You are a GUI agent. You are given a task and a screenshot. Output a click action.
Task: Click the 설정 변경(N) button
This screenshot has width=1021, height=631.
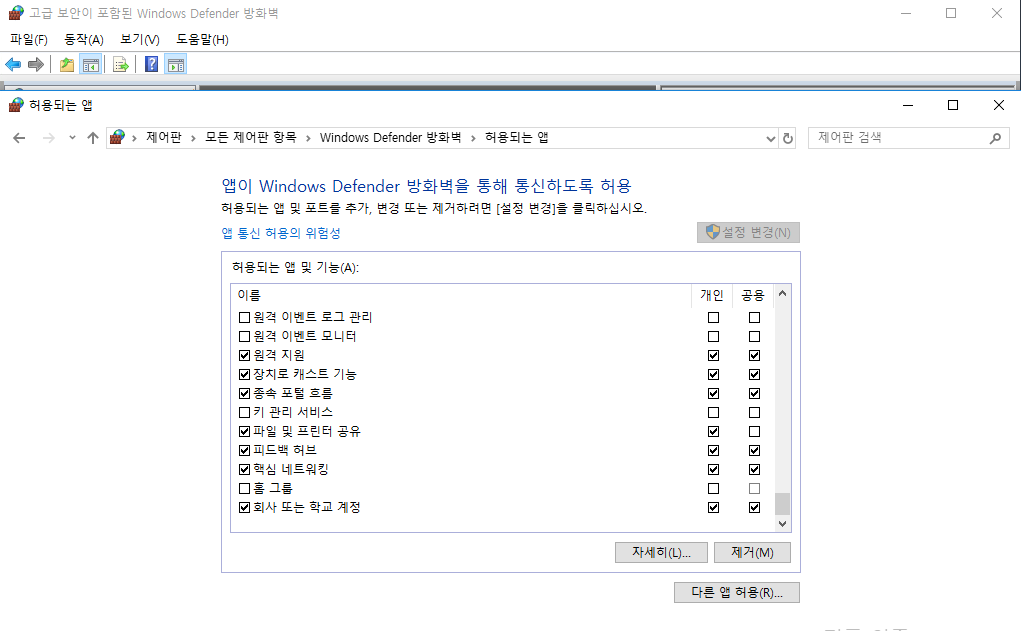[x=748, y=232]
